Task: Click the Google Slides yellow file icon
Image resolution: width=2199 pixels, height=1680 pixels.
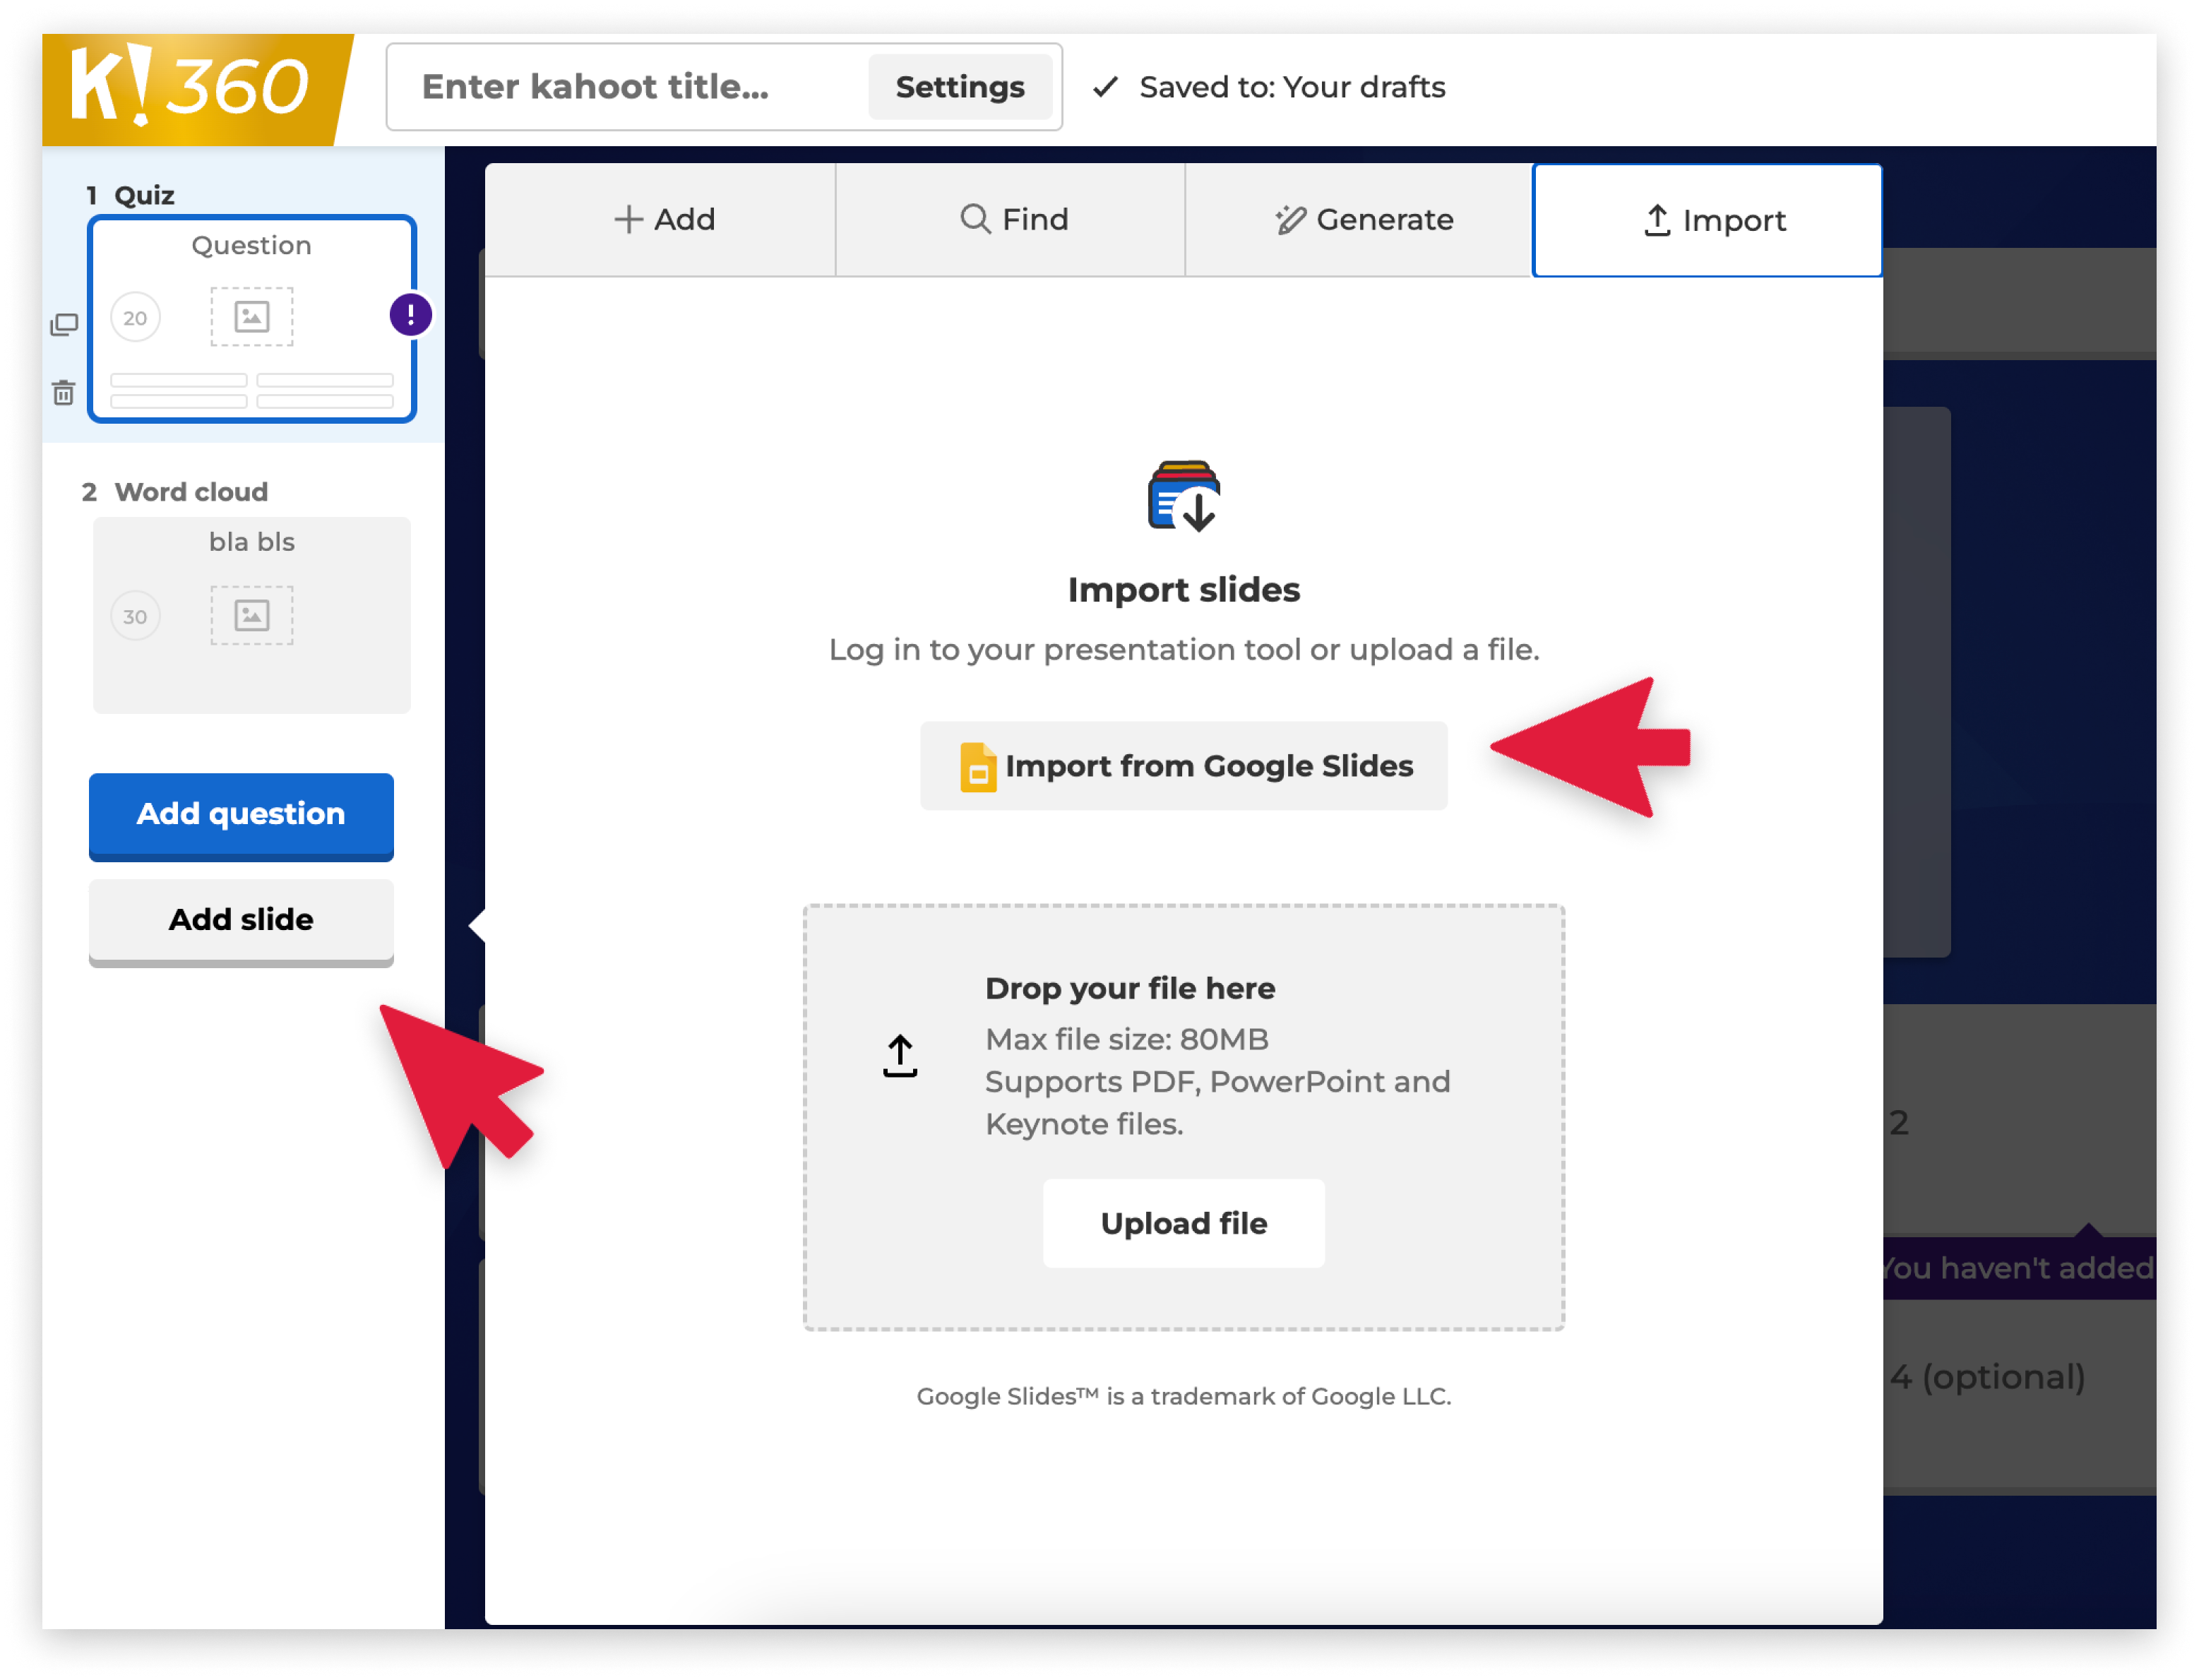Action: tap(977, 767)
